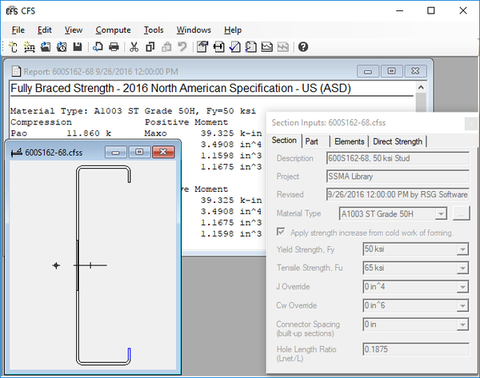
Task: Click the Print Preview icon
Action: click(98, 47)
